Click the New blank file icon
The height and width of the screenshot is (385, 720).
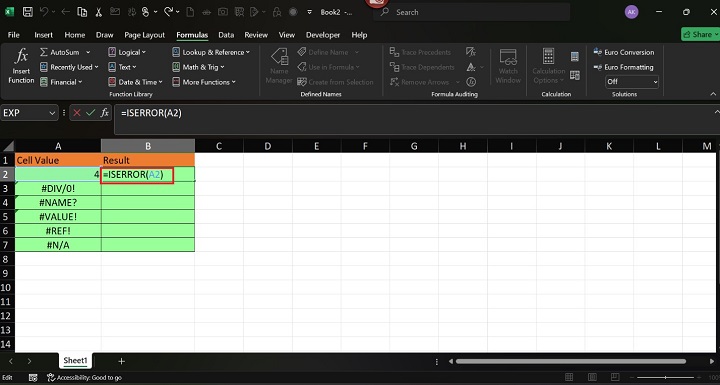(x=190, y=12)
